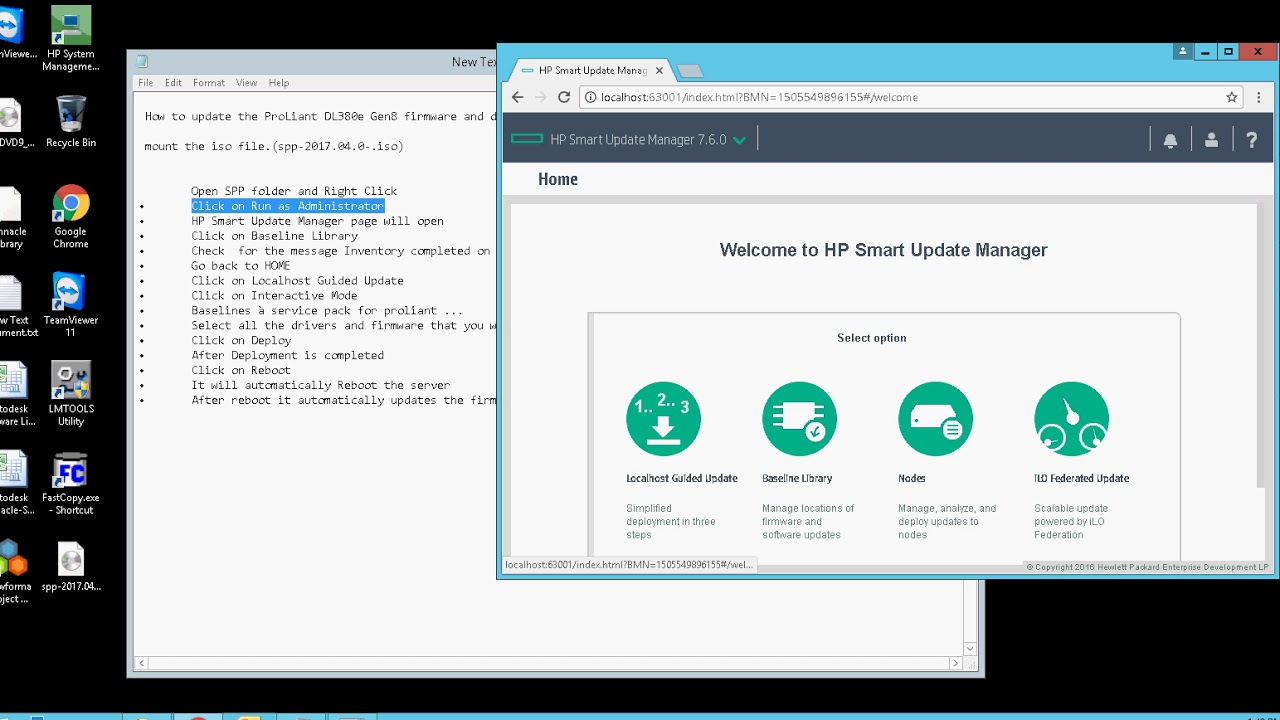The image size is (1280, 720).
Task: Click 'mount the iso file' line
Action: pyautogui.click(x=274, y=146)
